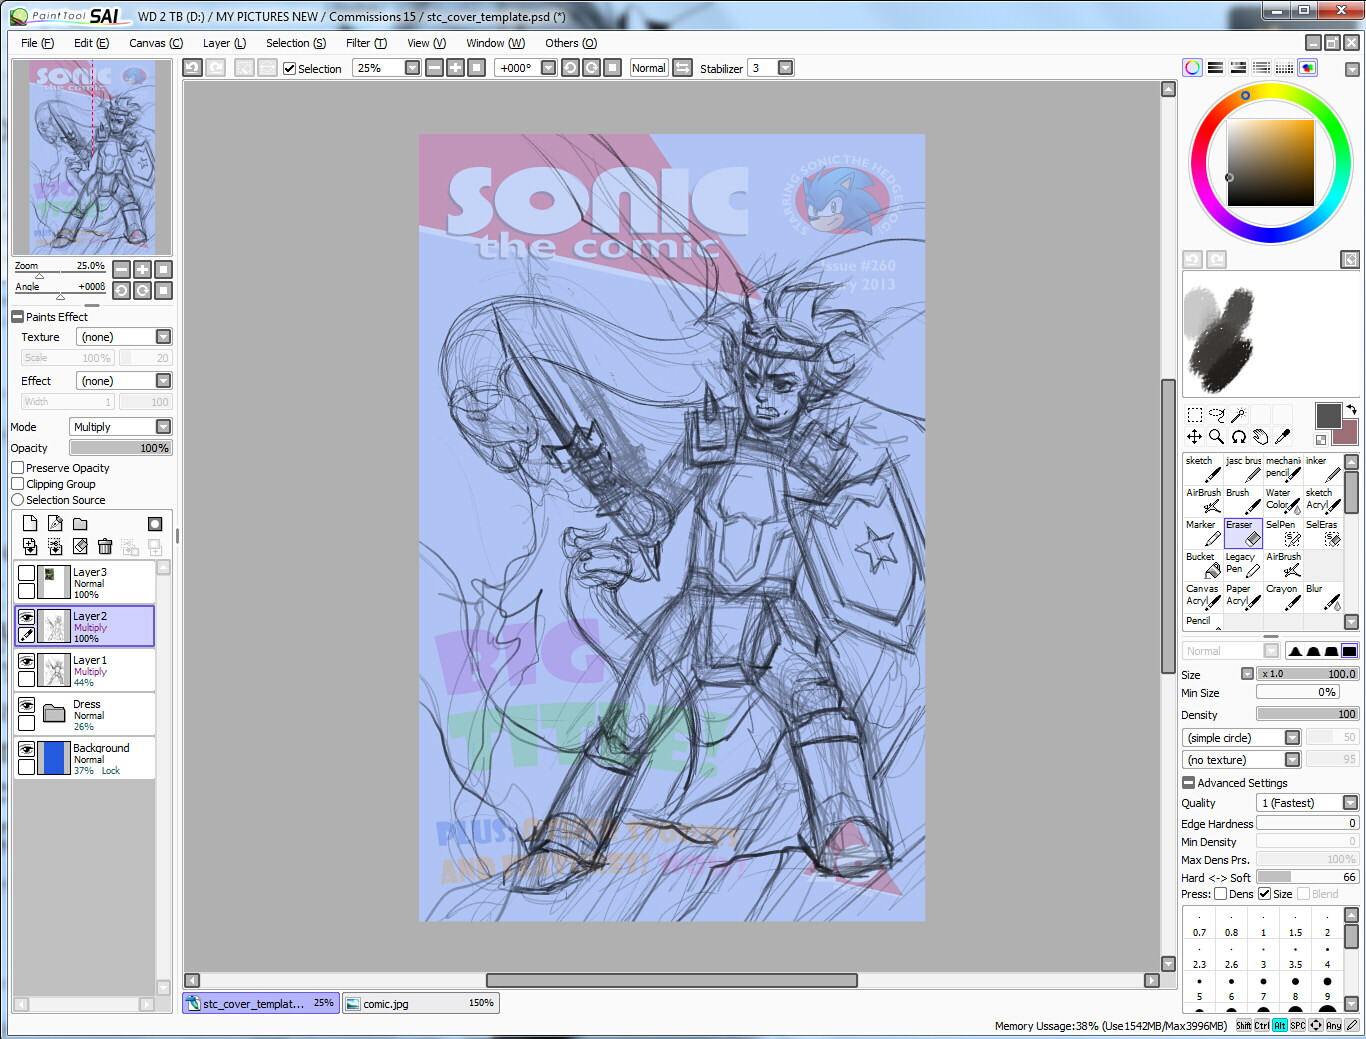1366x1039 pixels.
Task: Open the Canvas menu
Action: point(156,43)
